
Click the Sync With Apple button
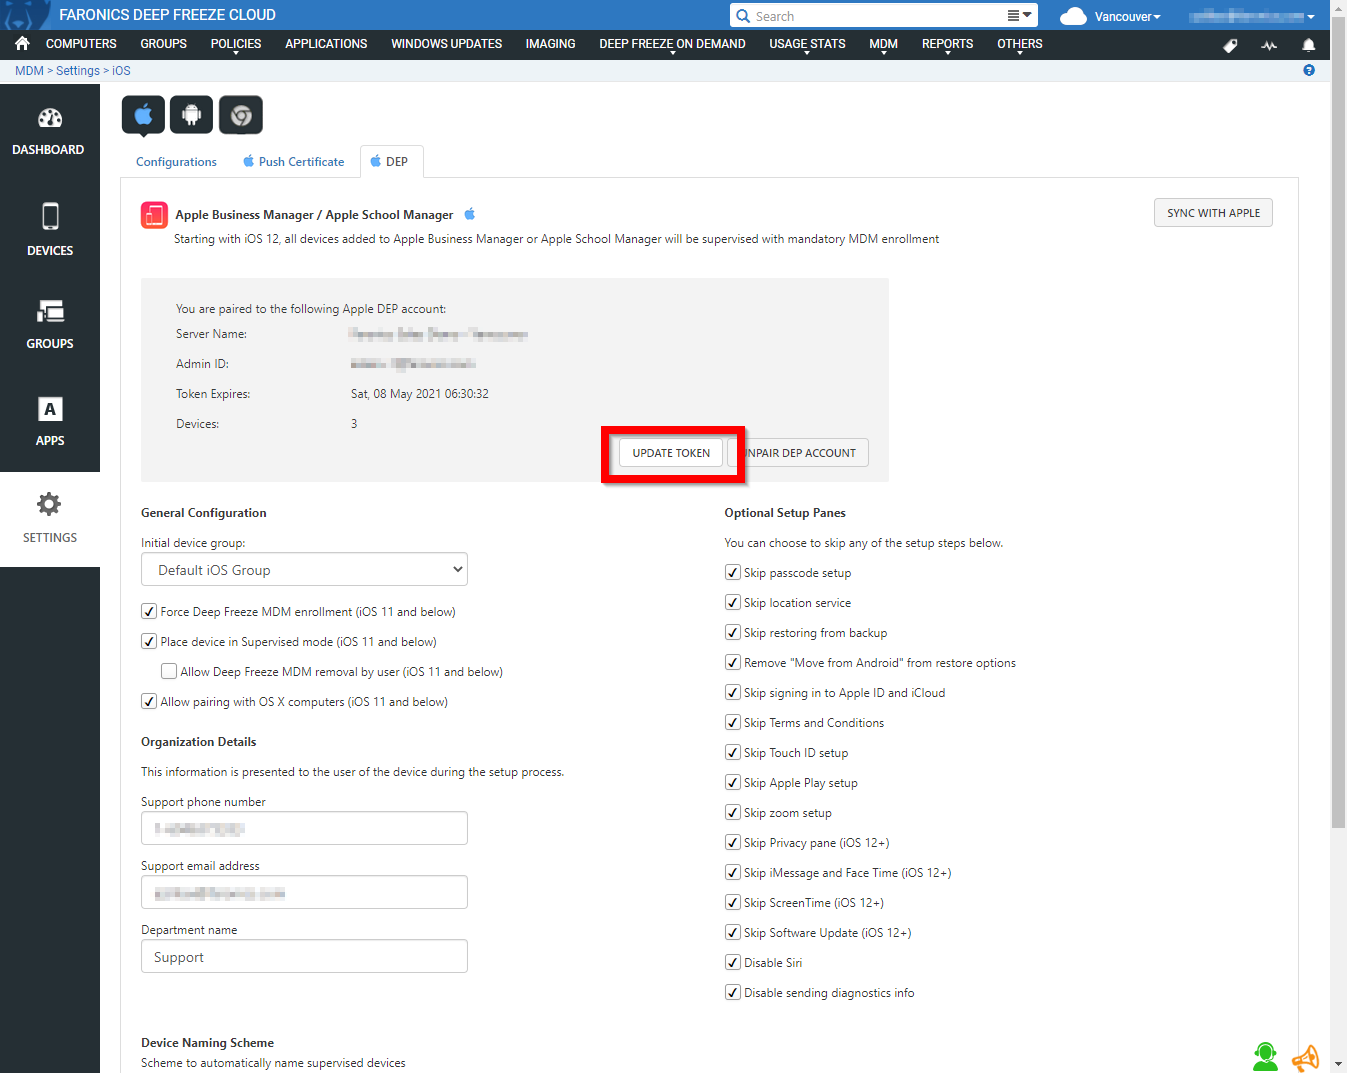(1213, 213)
